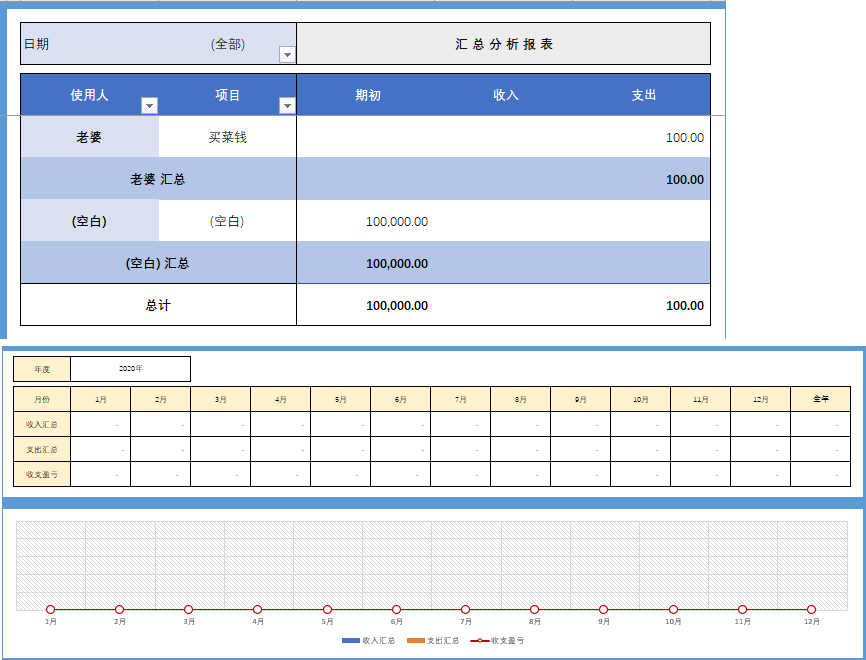Click the (全部) date filter value
This screenshot has width=866, height=660.
point(228,44)
